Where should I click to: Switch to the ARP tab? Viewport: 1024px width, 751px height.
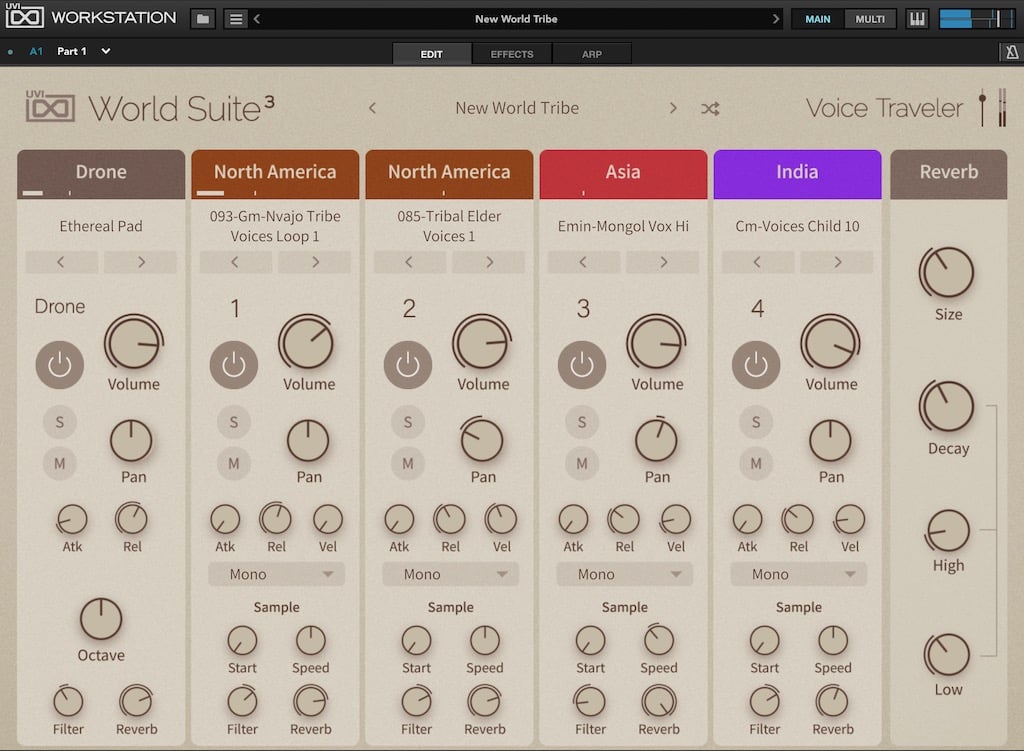pos(592,54)
